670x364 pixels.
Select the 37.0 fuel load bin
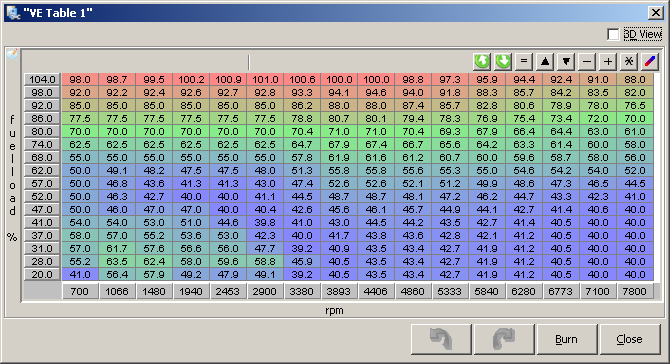(42, 236)
